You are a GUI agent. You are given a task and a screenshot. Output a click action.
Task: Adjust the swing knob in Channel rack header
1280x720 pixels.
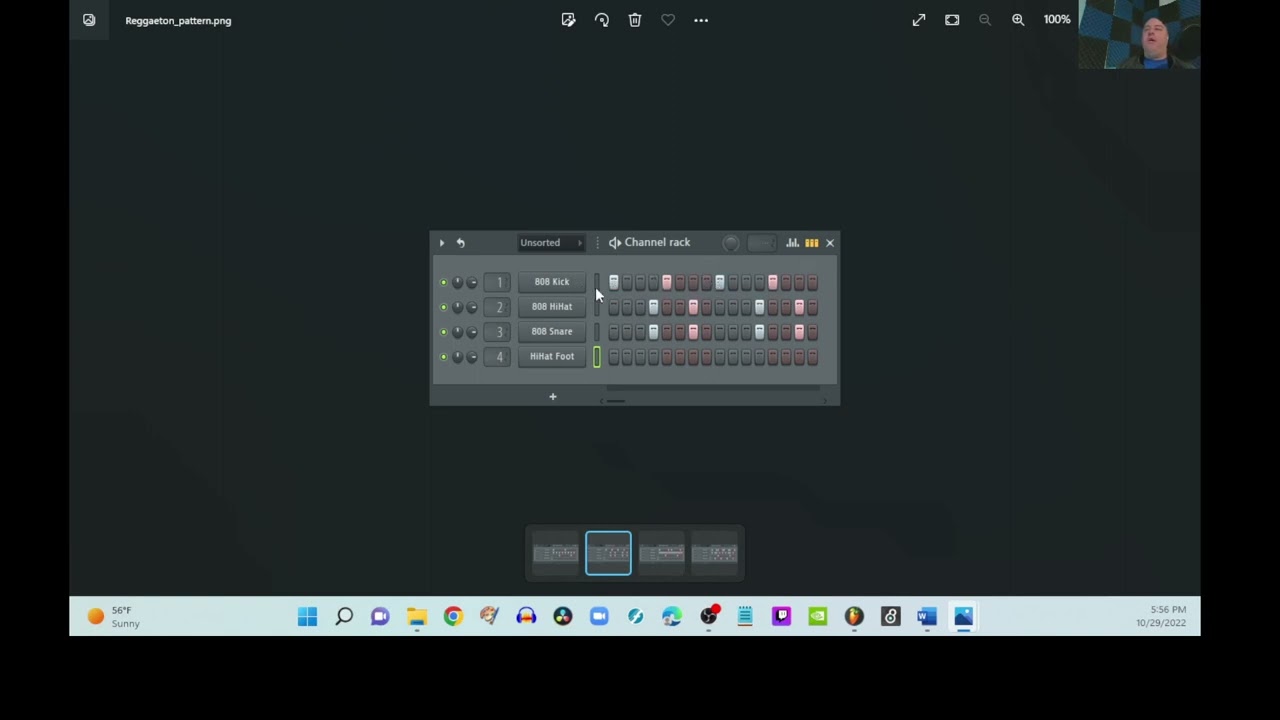(731, 243)
